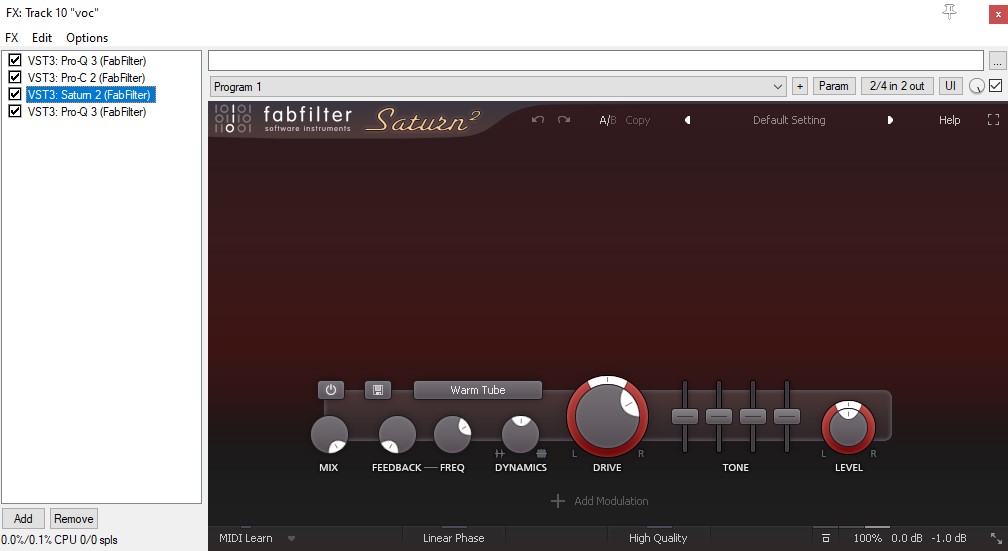Undo last change in Saturn 2

pyautogui.click(x=538, y=120)
